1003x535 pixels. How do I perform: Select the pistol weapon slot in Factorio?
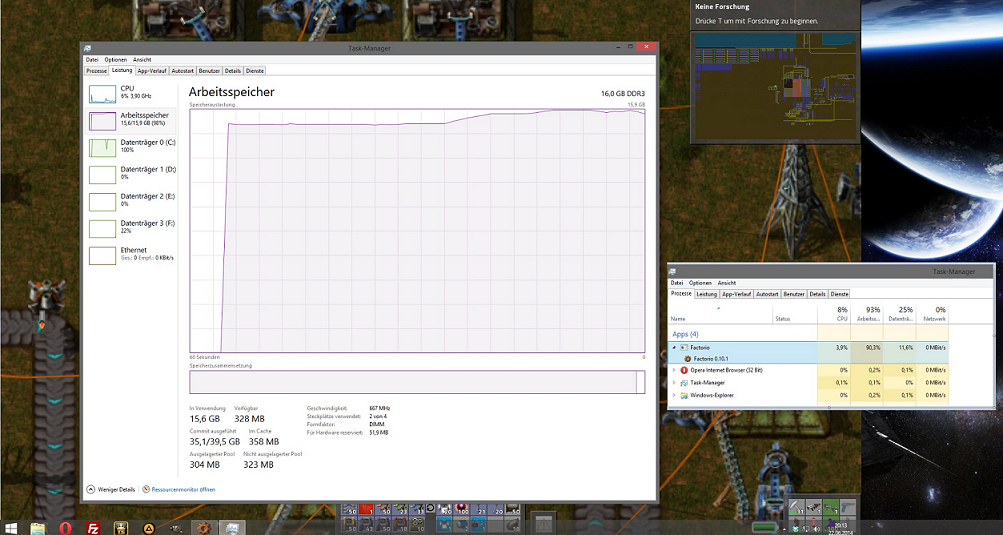848,507
